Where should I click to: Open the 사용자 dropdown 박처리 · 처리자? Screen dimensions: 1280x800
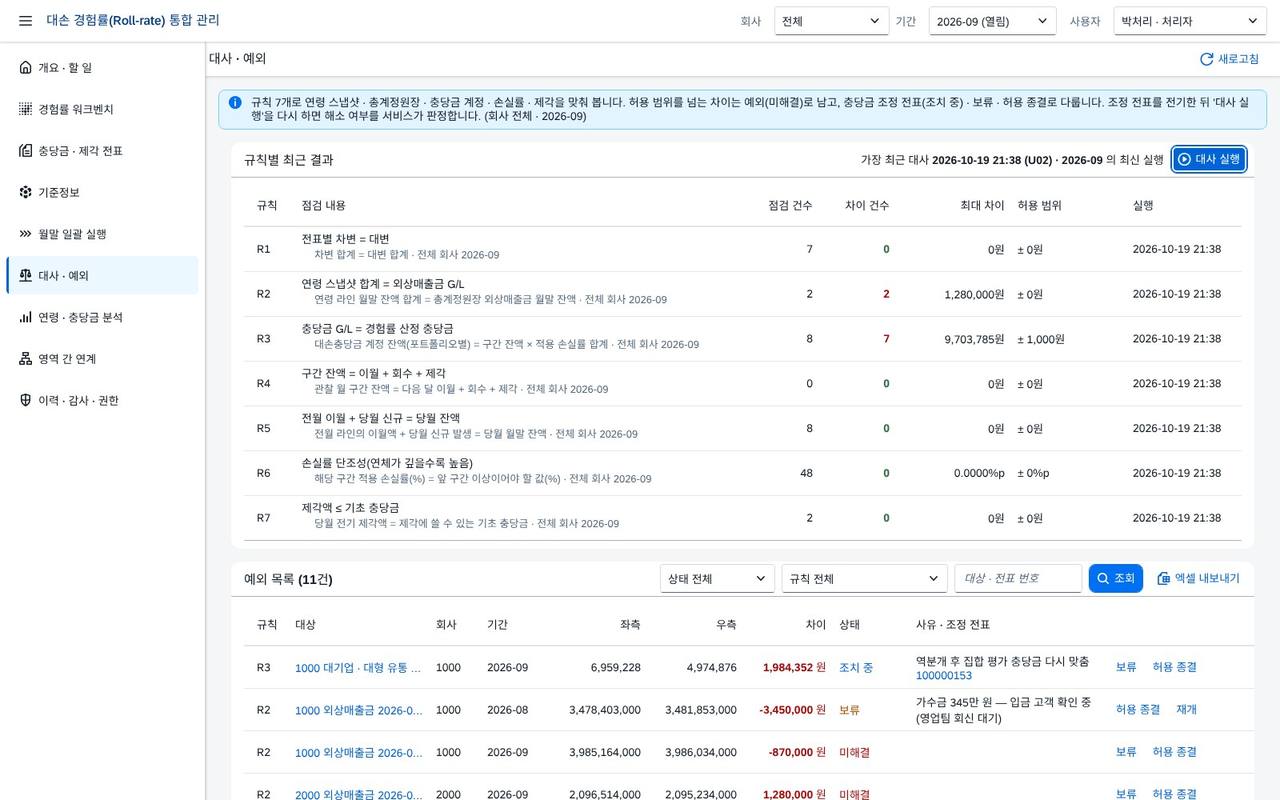pos(1190,21)
